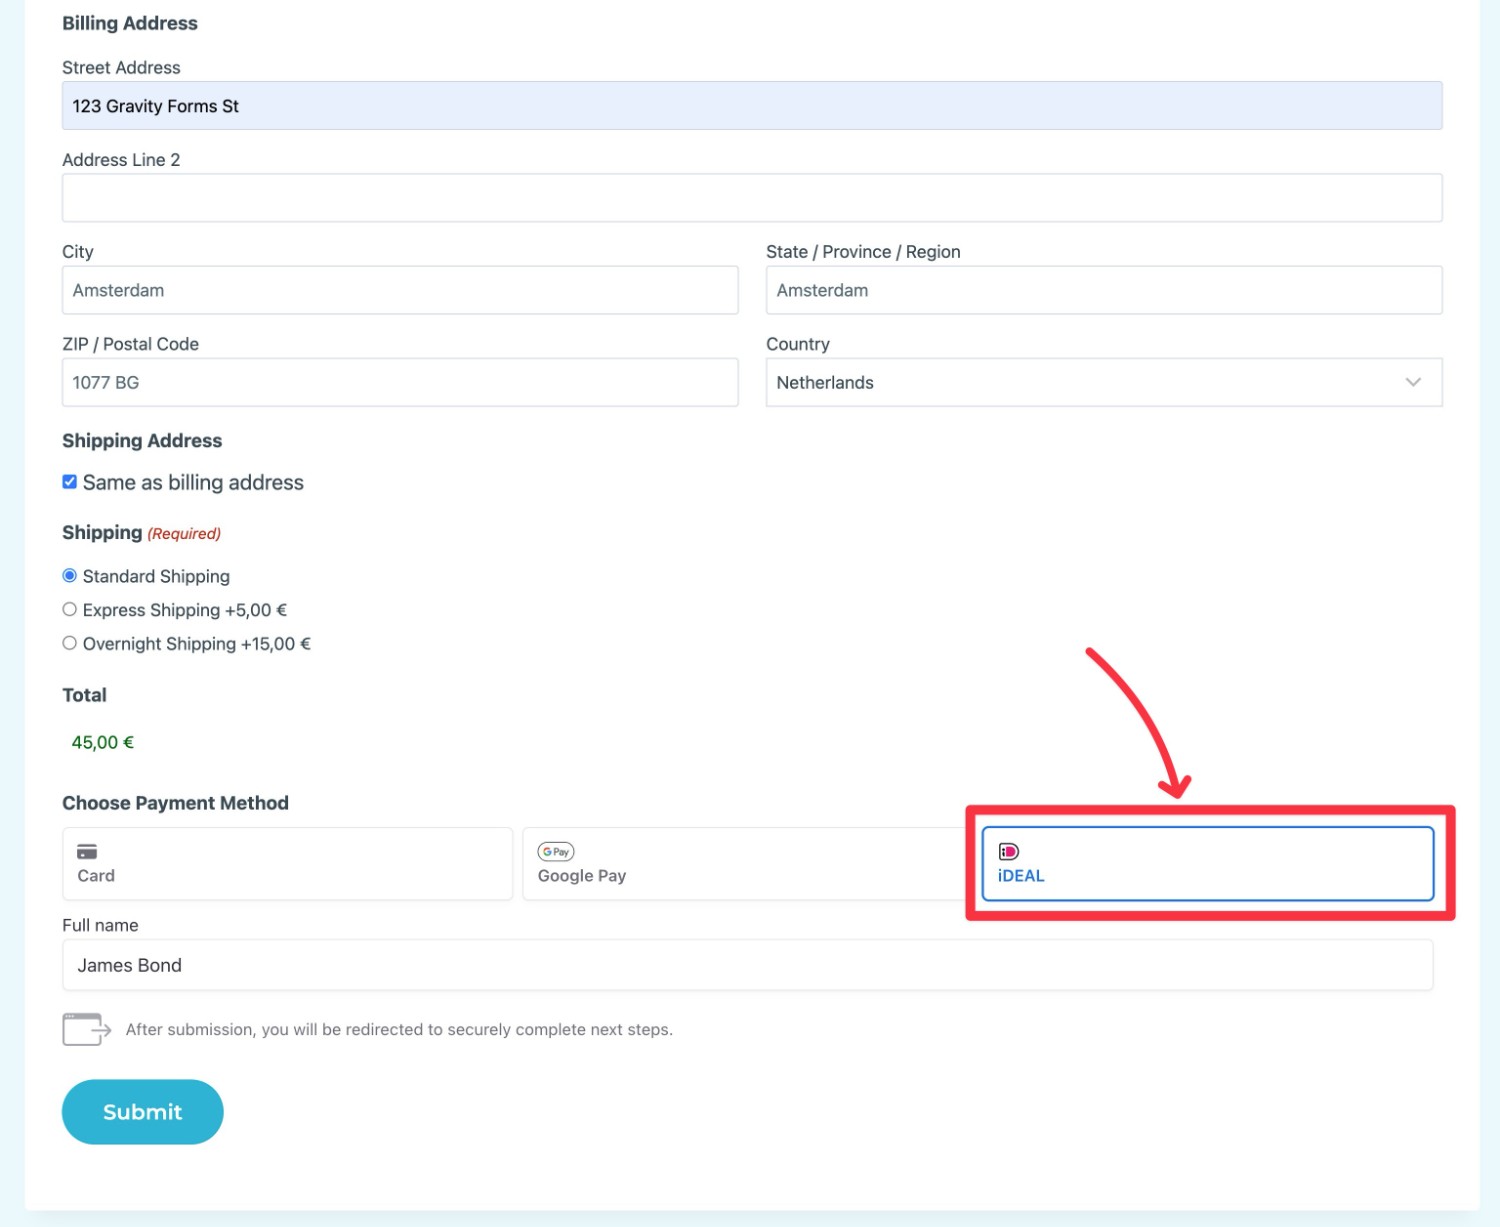The image size is (1500, 1227).
Task: Click the redirect browser icon near submission notice
Action: tap(86, 1029)
